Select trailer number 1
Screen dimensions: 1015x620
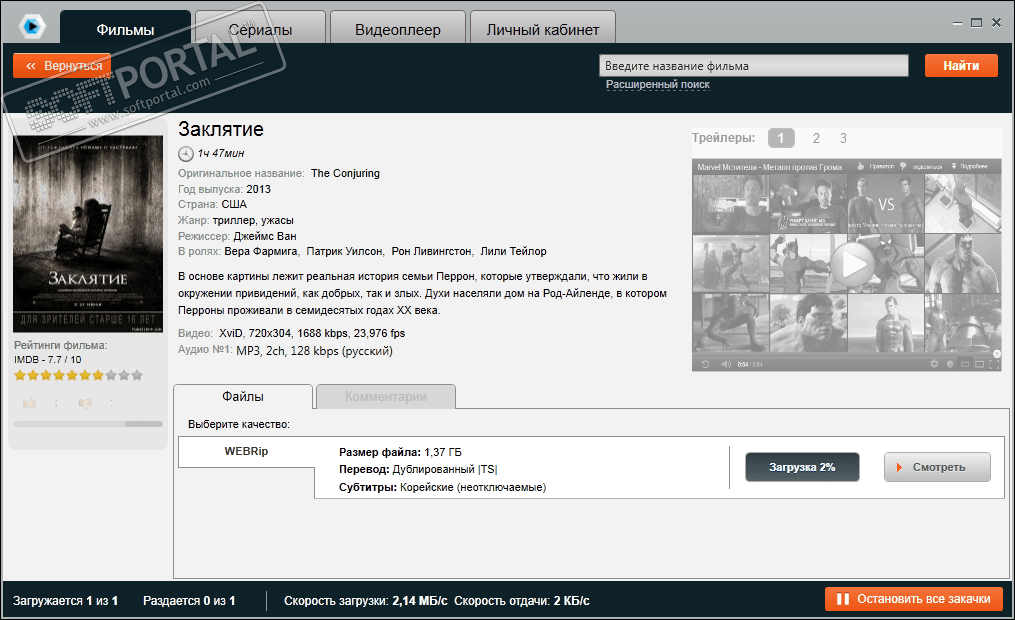click(x=781, y=138)
